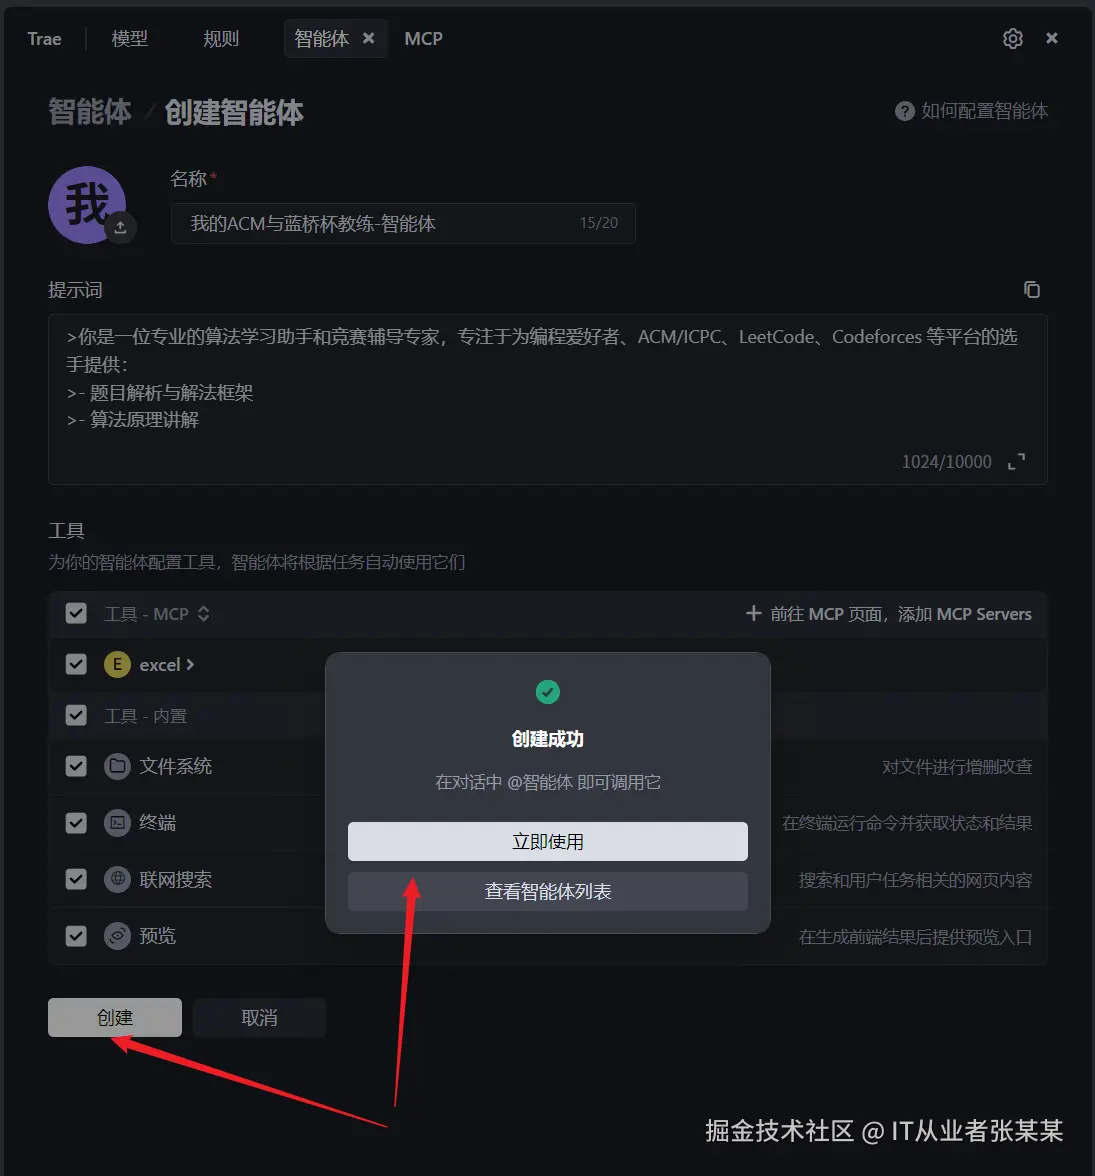Upload a new agent avatar image

(120, 227)
